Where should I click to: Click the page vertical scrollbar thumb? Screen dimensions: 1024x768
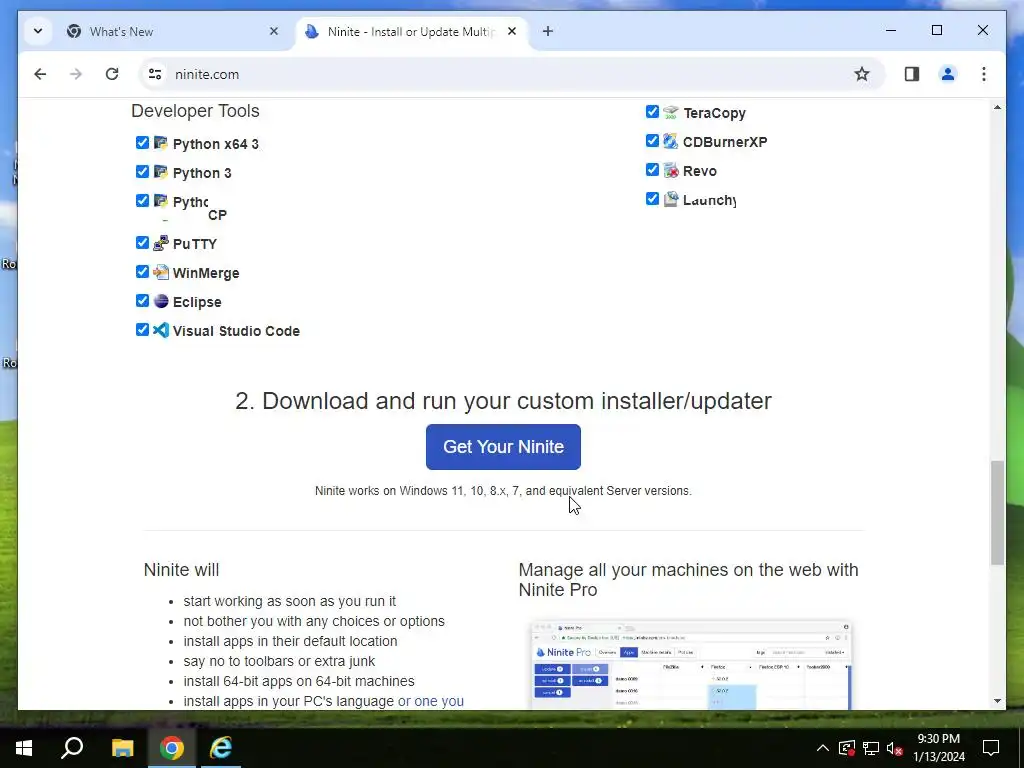pos(997,513)
